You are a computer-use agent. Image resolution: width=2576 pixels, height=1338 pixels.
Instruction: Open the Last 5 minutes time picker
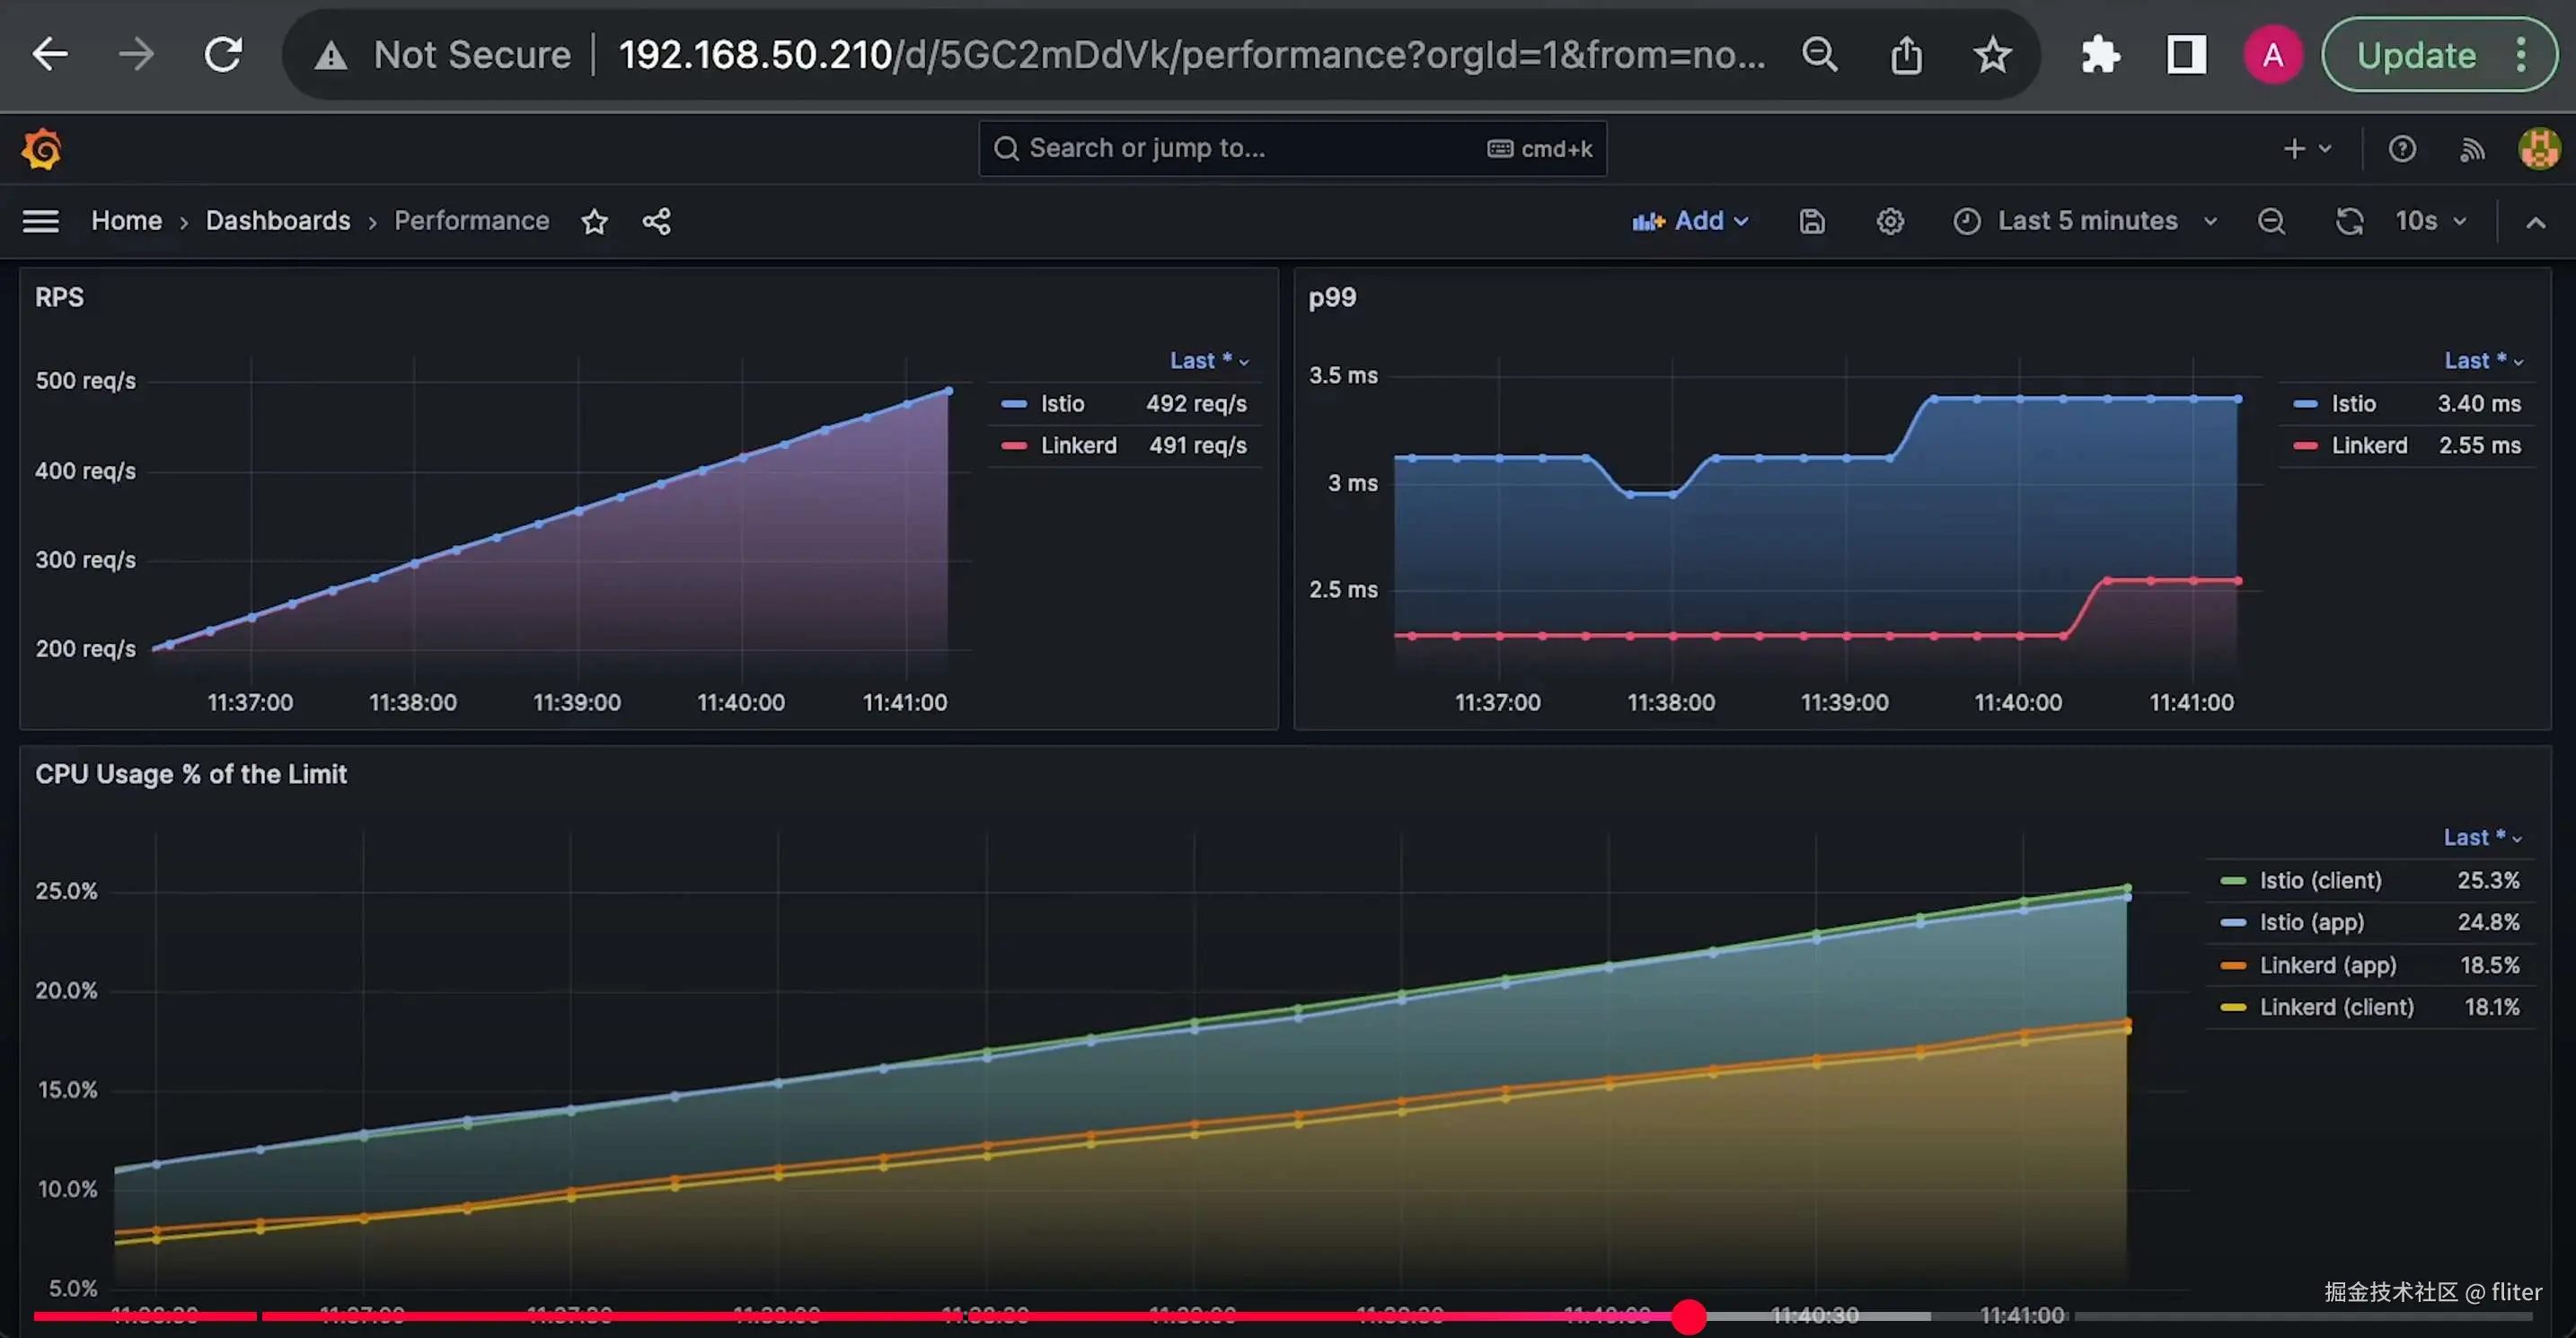pos(2086,221)
